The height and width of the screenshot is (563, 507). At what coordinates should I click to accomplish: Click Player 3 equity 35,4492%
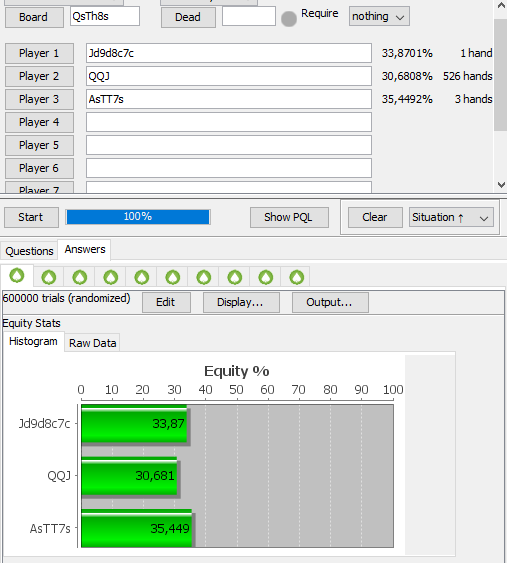tap(407, 99)
